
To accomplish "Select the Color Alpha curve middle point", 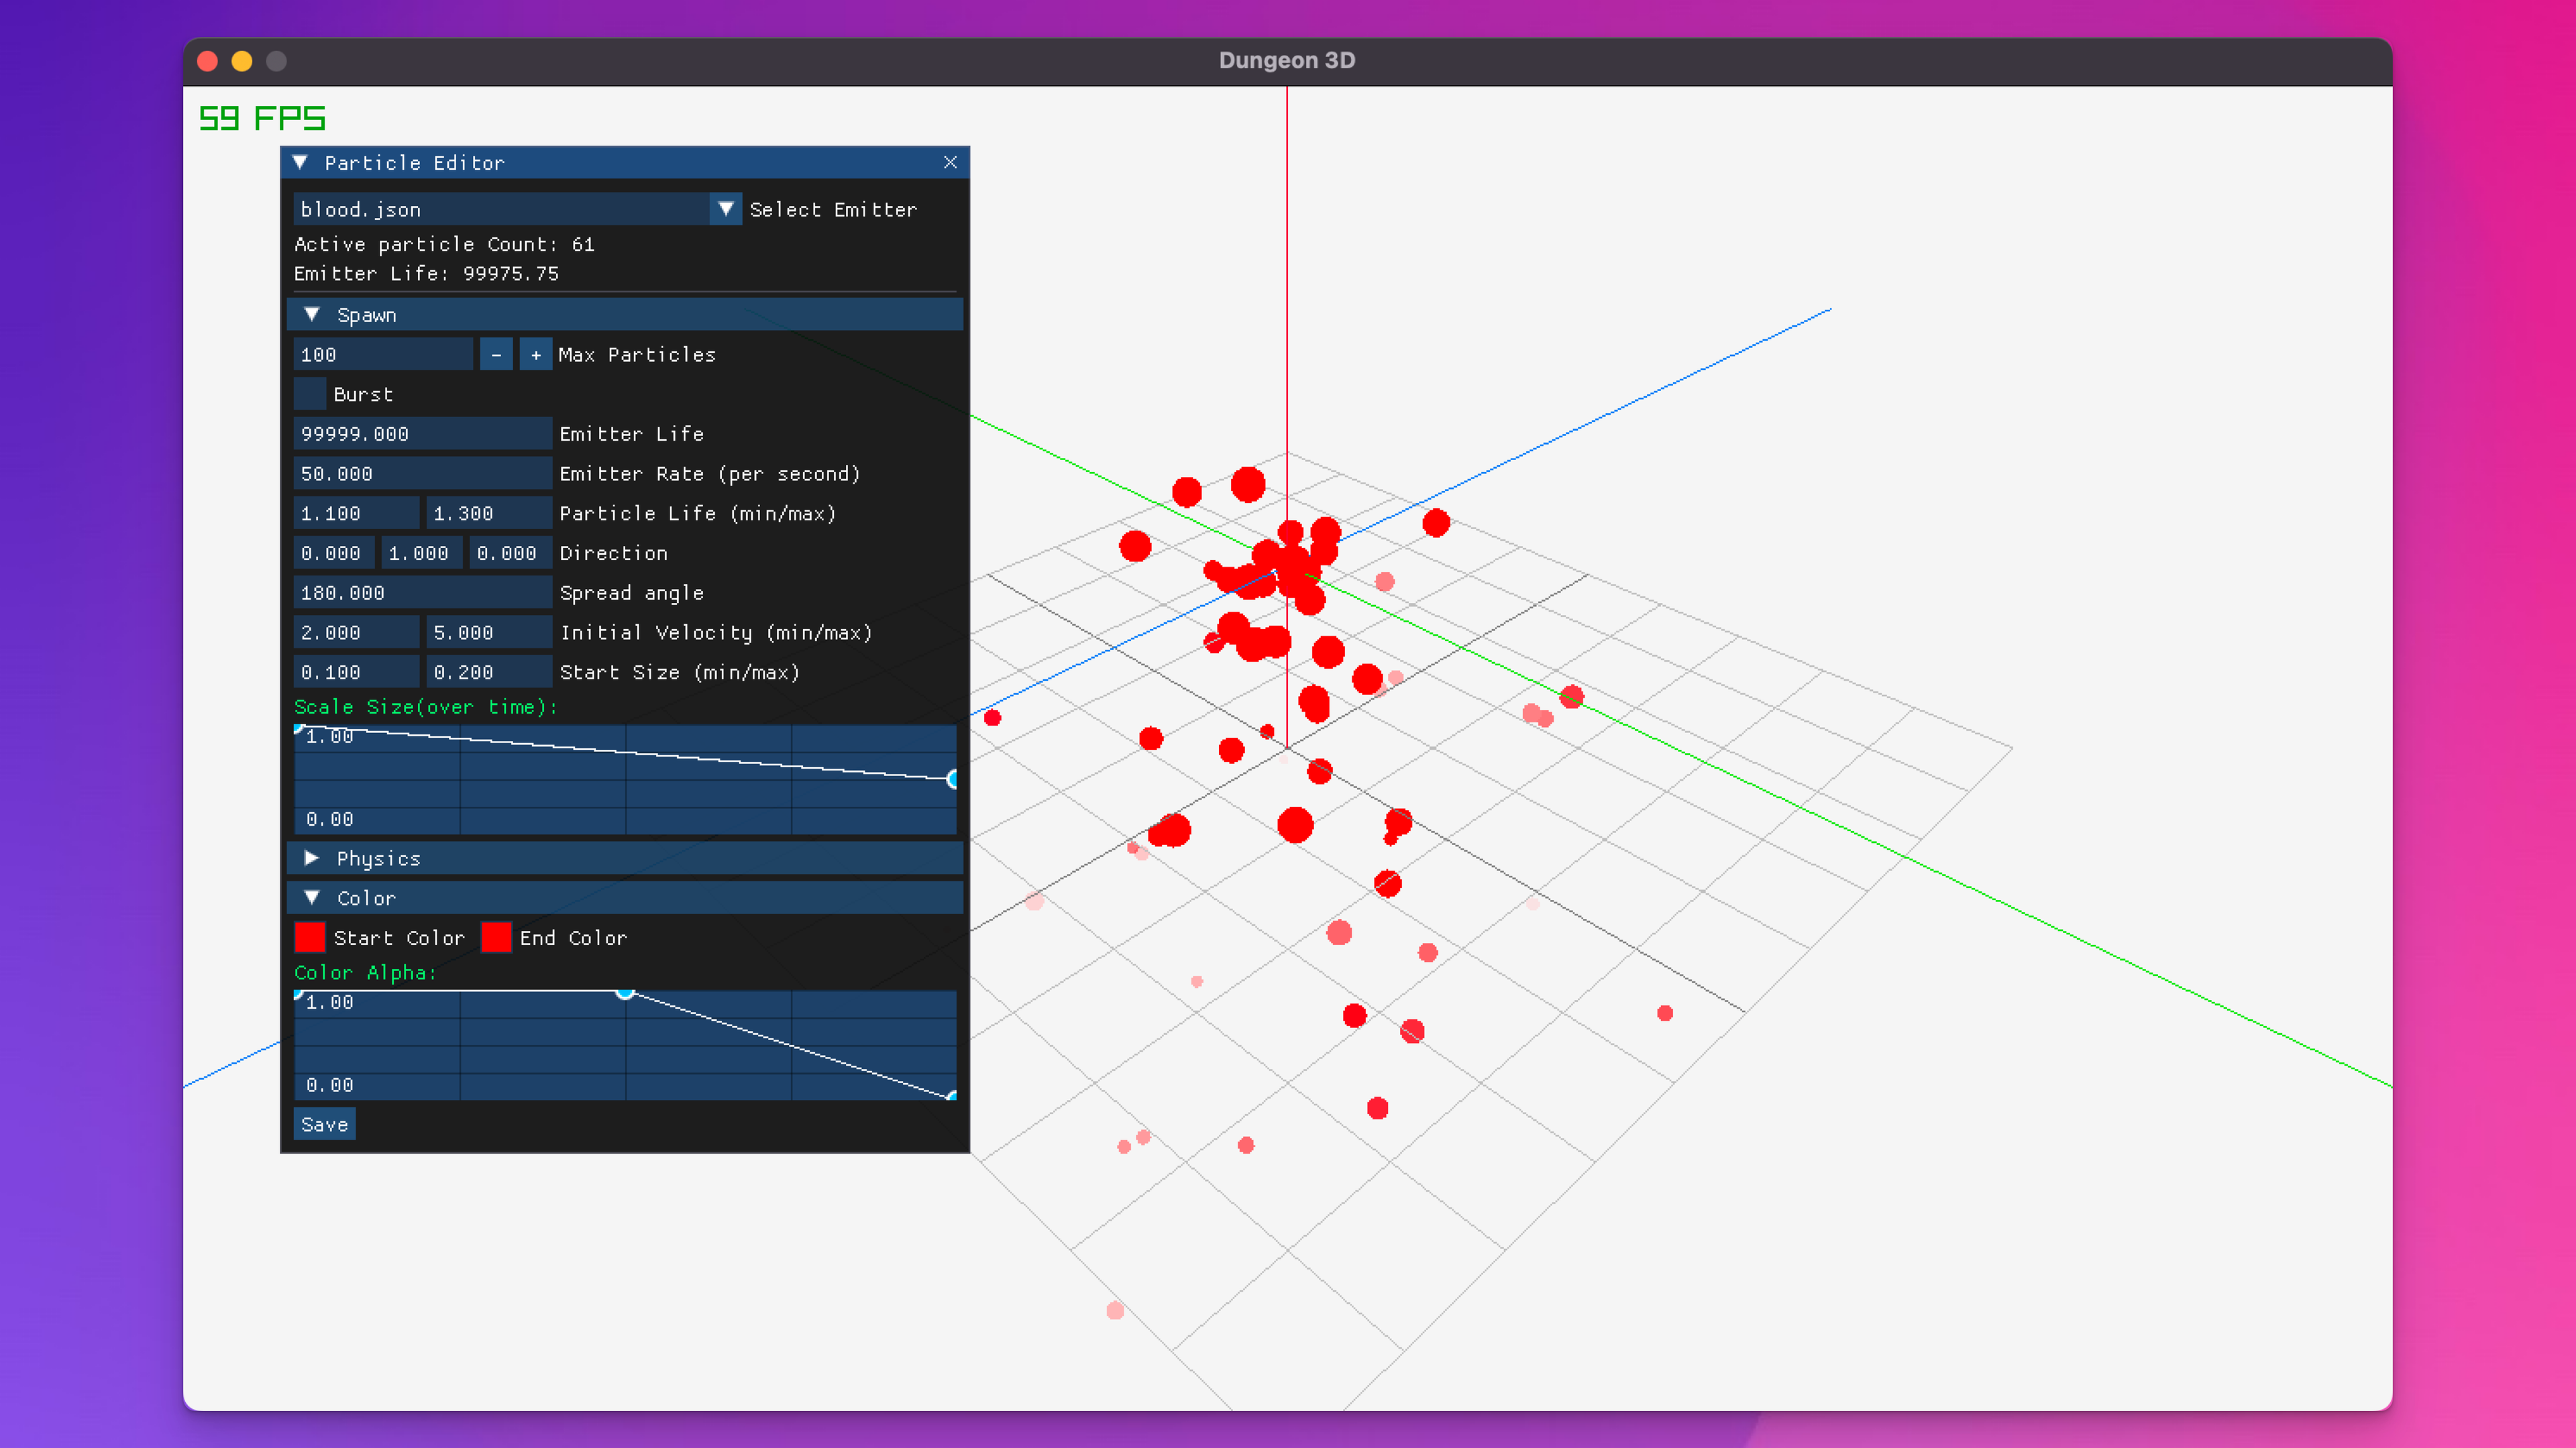I will (x=625, y=992).
